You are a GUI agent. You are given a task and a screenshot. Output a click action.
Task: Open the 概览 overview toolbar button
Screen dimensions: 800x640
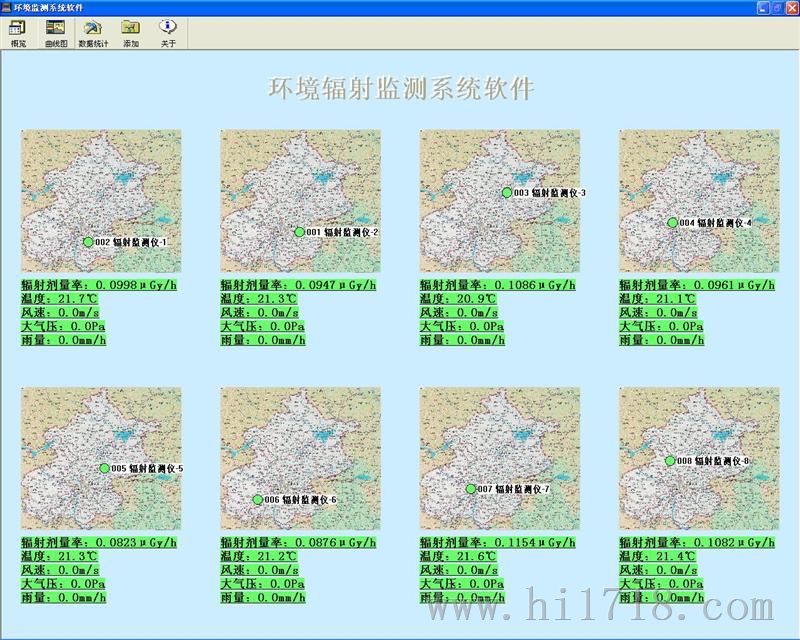tap(18, 34)
